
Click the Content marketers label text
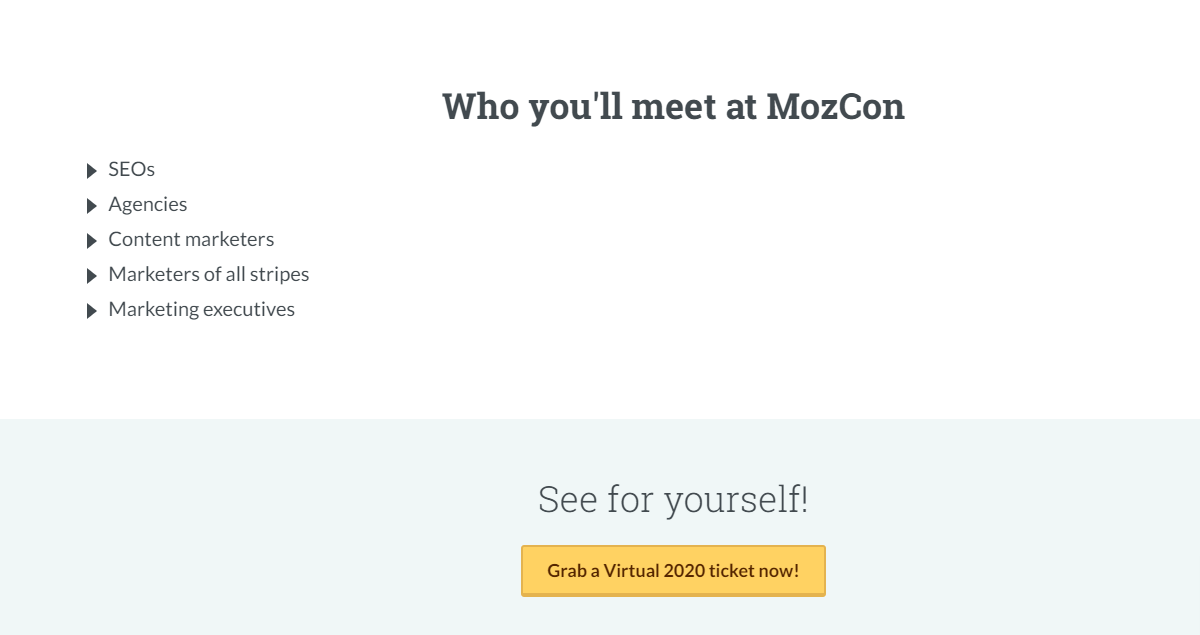(x=191, y=240)
